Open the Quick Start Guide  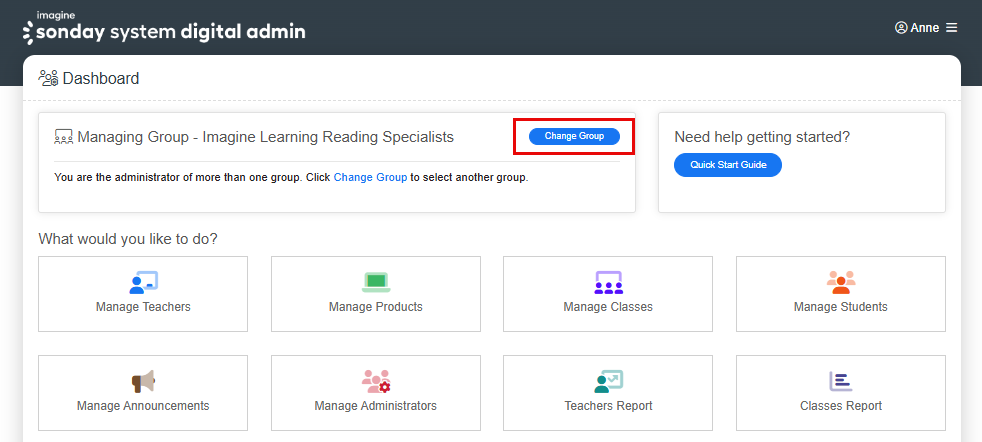728,165
